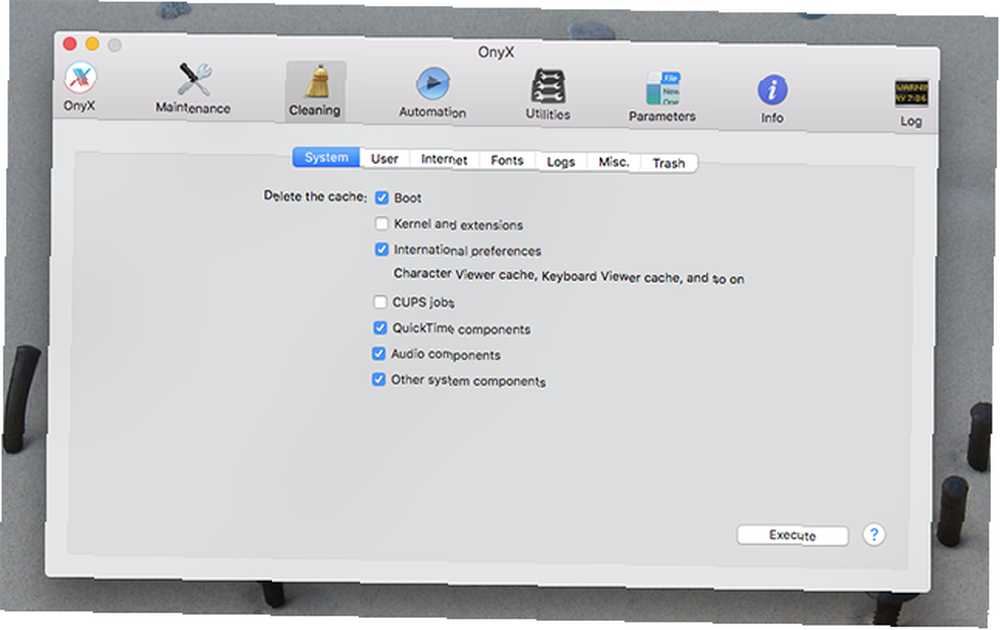The image size is (1000, 630).
Task: Click the 'Delete the cache:' label
Action: (315, 196)
